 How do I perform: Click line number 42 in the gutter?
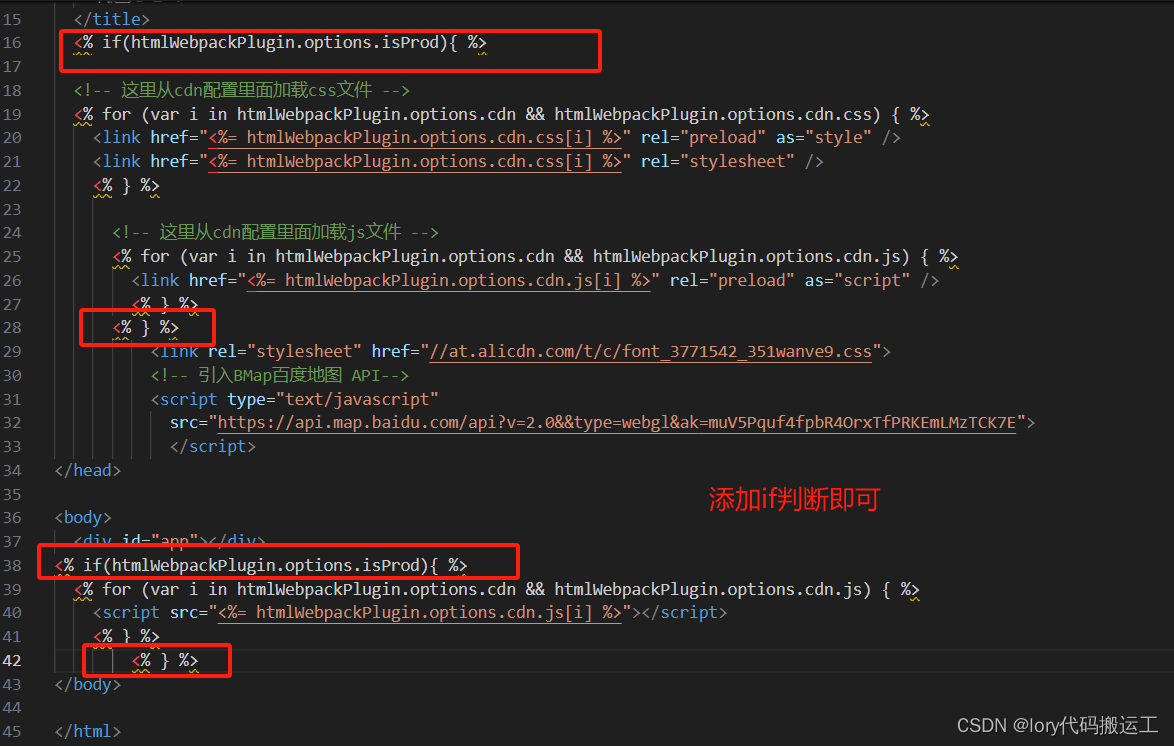[x=12, y=661]
